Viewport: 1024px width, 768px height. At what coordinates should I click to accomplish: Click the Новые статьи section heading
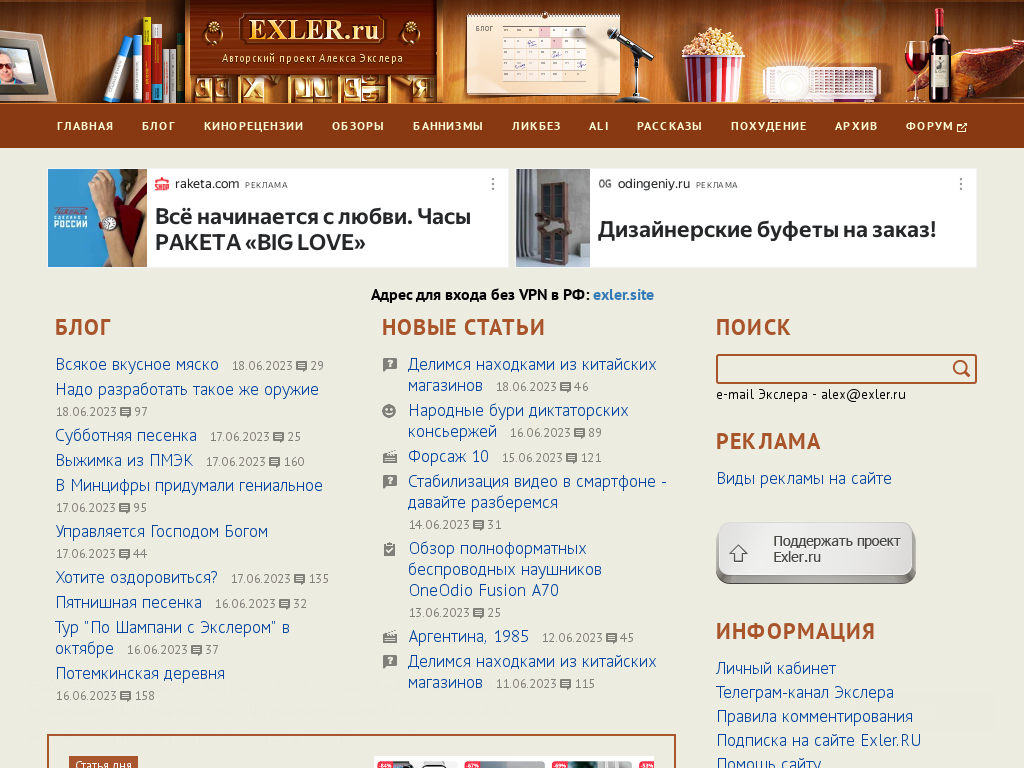(x=463, y=327)
